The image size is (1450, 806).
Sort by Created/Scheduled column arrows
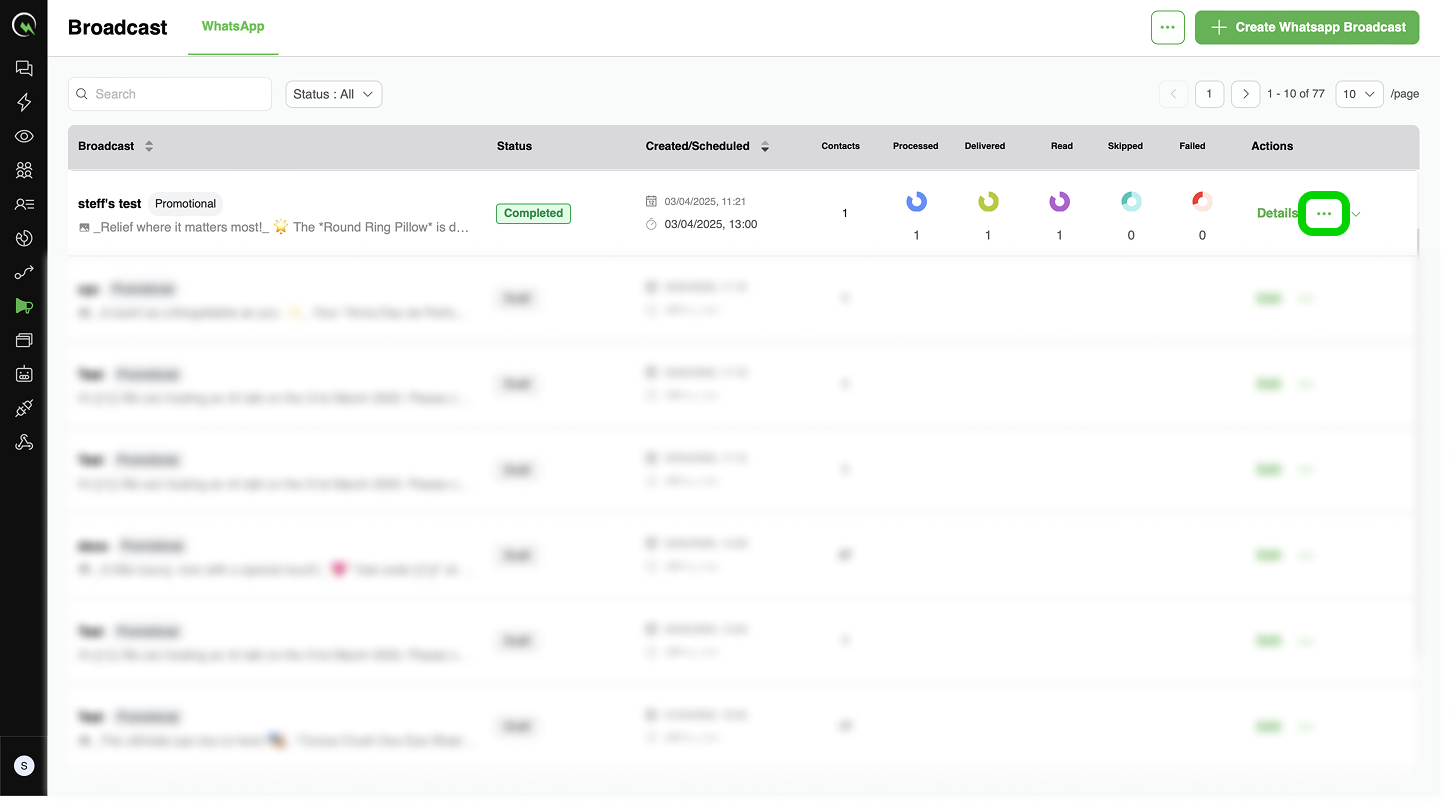[x=765, y=146]
